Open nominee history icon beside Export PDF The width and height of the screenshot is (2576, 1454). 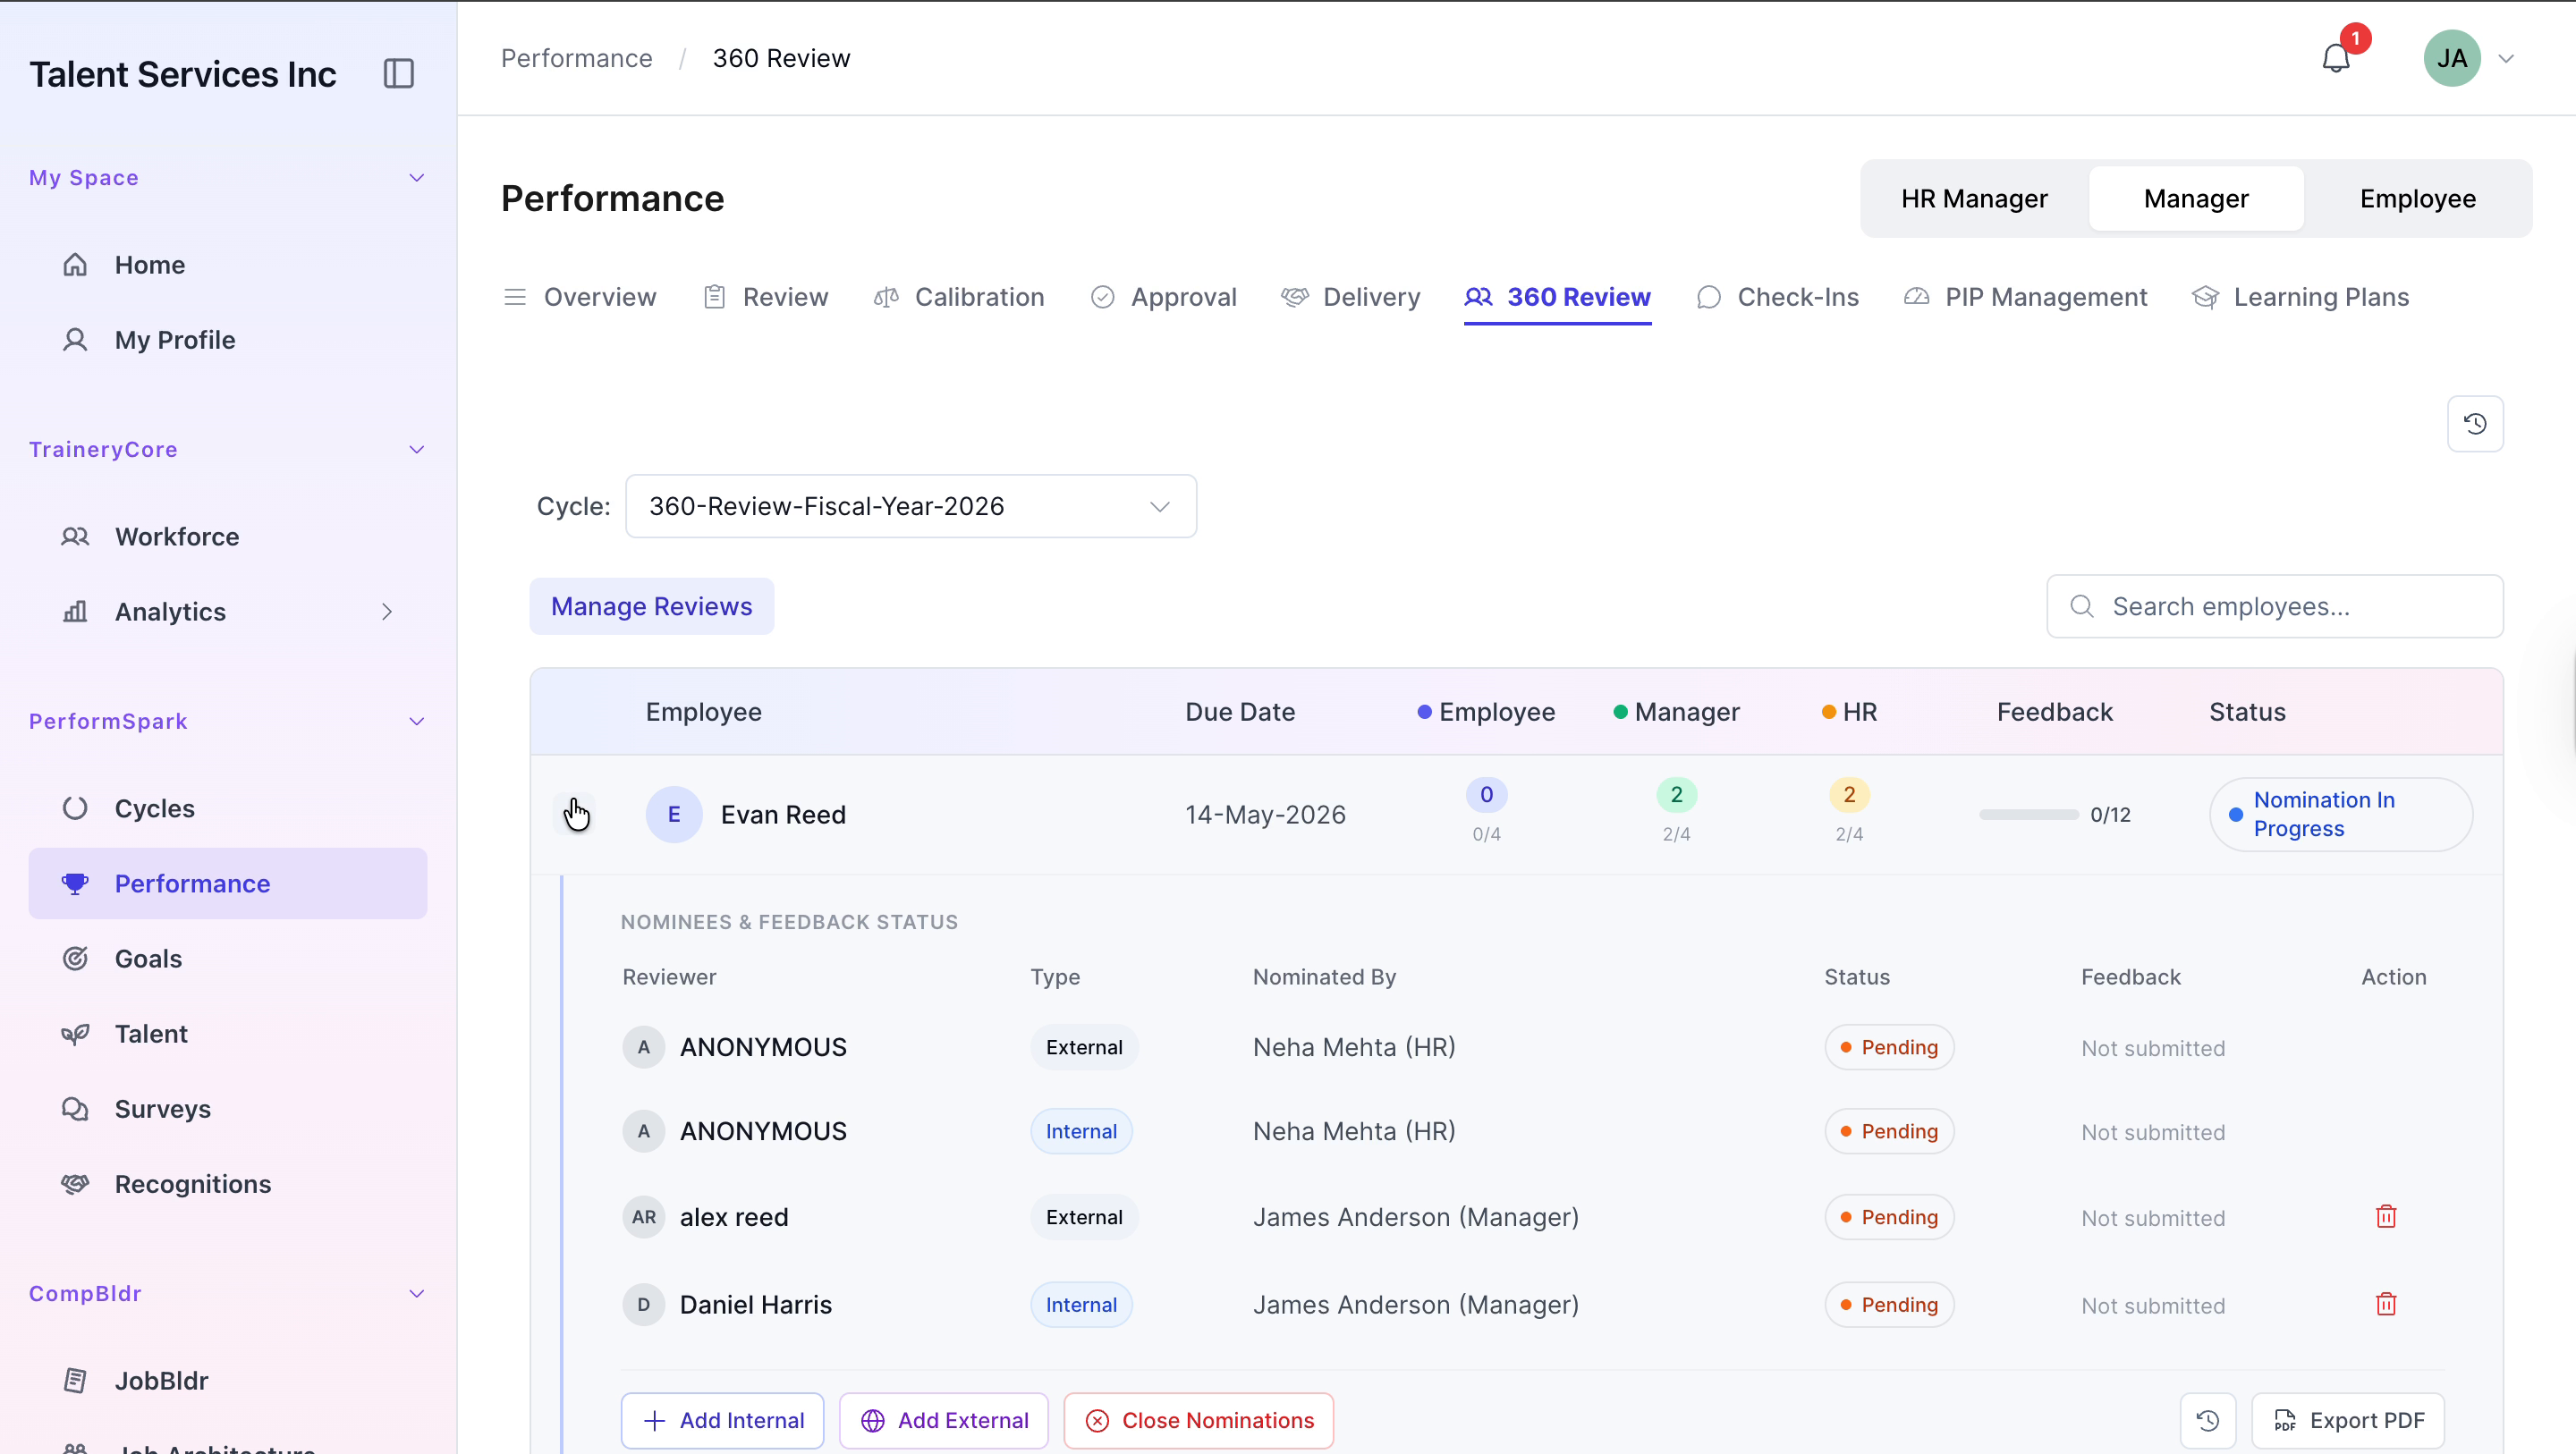pos(2208,1420)
